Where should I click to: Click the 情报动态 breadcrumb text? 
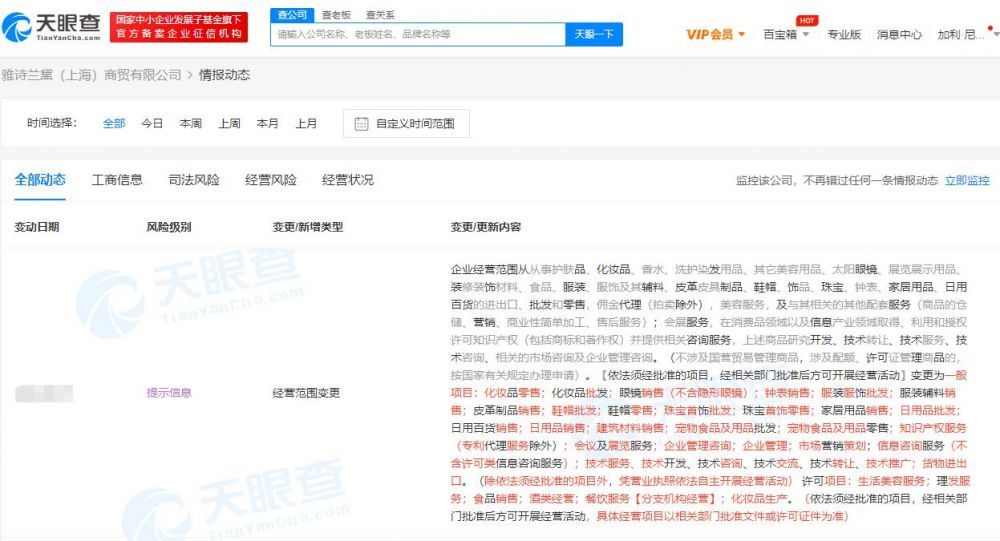(224, 75)
